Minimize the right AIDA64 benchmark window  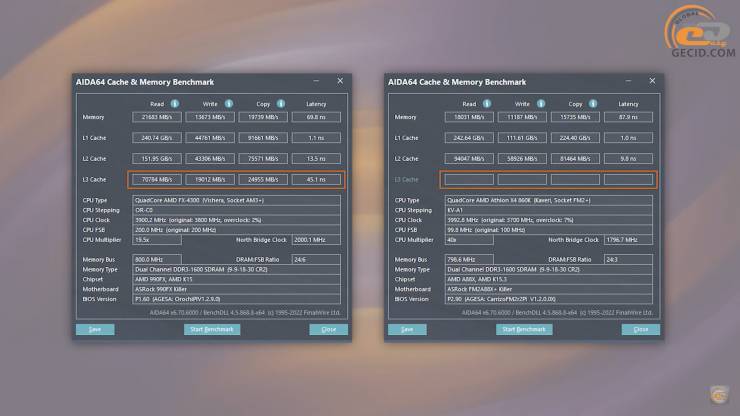tap(628, 81)
